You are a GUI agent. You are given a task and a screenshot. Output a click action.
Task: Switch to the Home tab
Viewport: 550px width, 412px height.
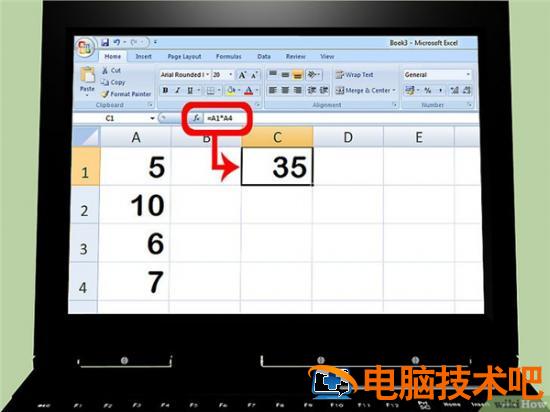pyautogui.click(x=112, y=56)
